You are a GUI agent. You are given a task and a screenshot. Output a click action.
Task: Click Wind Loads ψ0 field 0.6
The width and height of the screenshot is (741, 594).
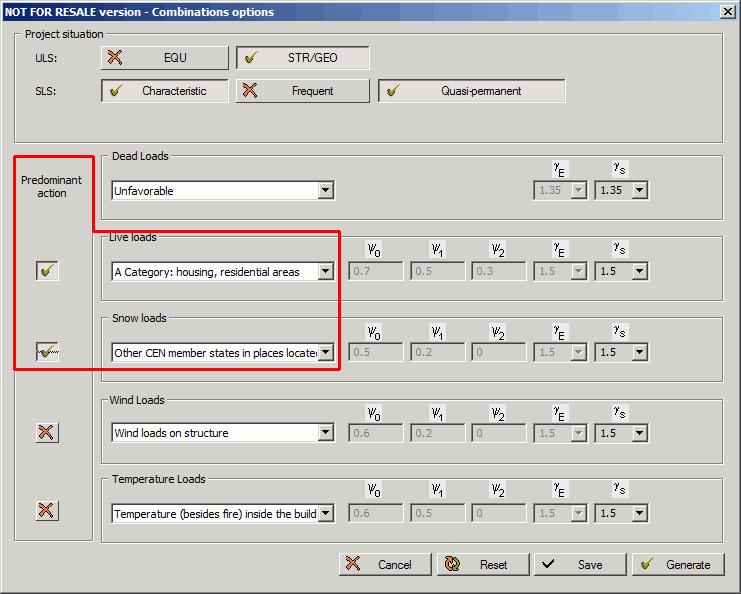click(x=376, y=433)
